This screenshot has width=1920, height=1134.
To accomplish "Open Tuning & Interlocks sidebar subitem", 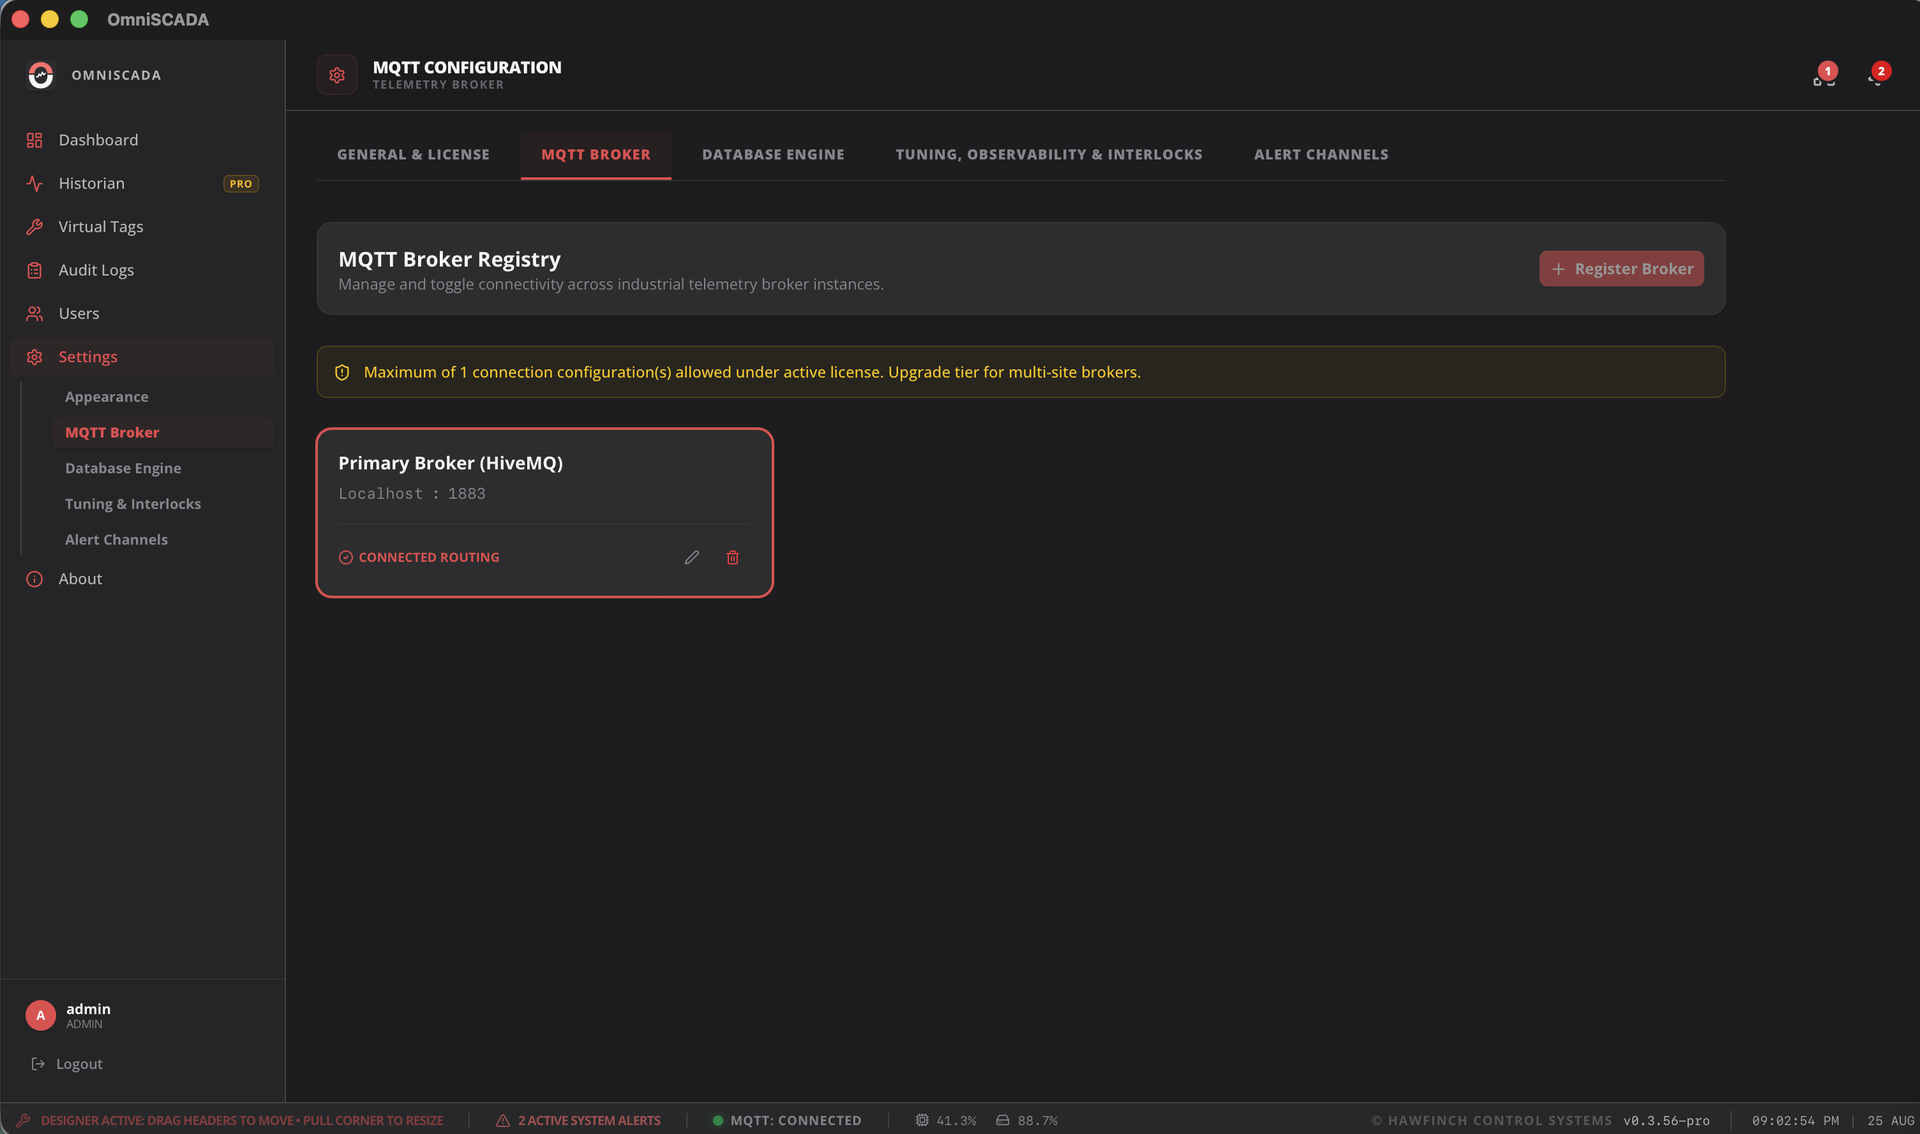I will pyautogui.click(x=133, y=504).
